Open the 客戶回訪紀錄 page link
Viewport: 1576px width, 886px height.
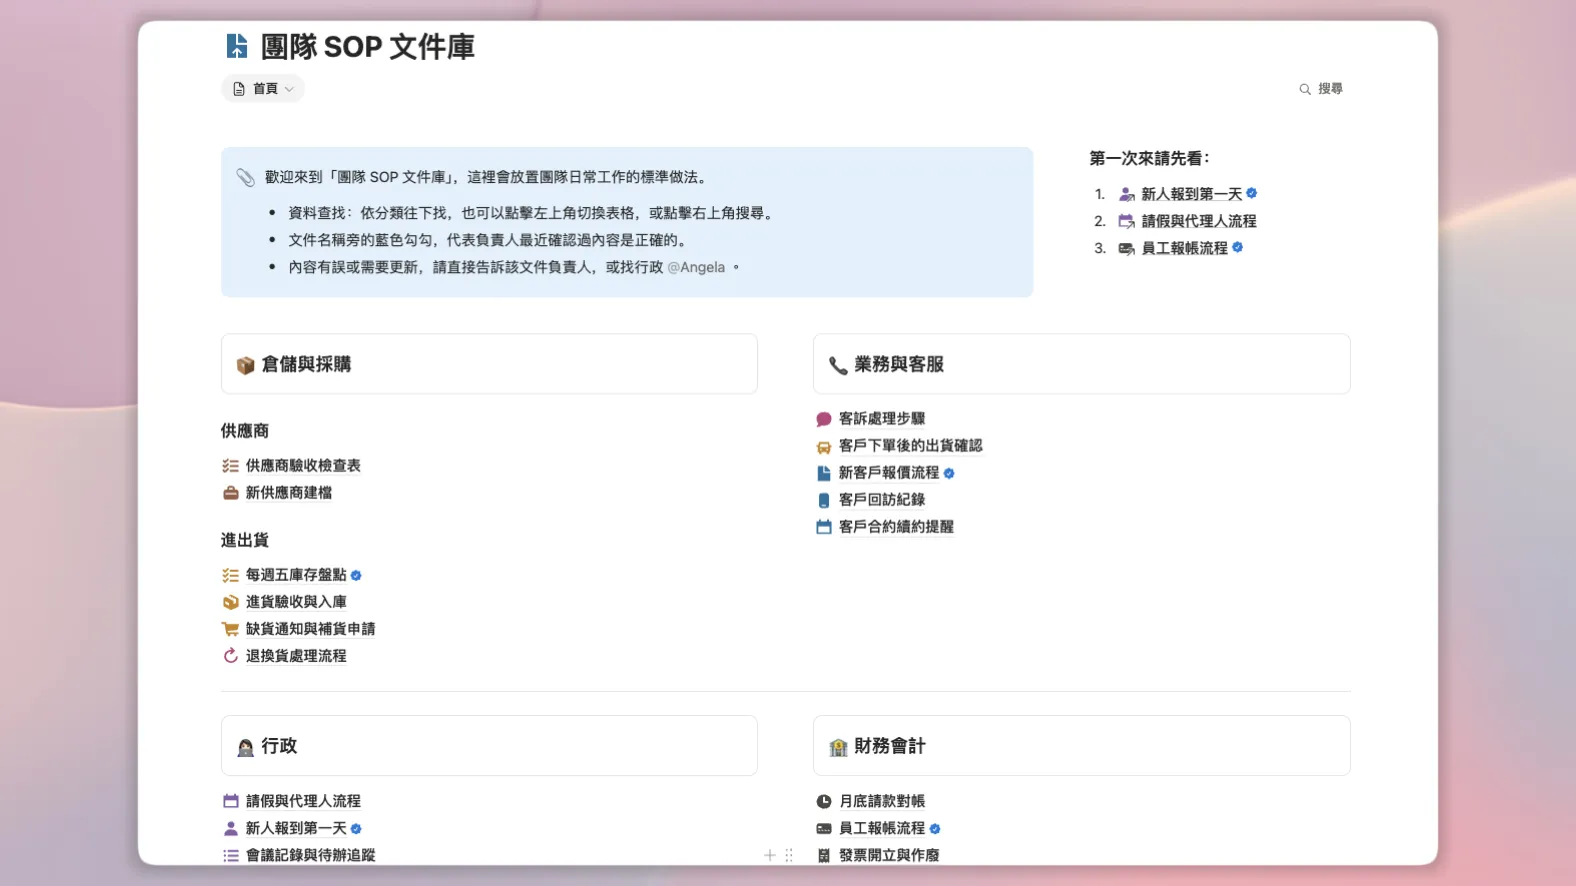click(882, 500)
